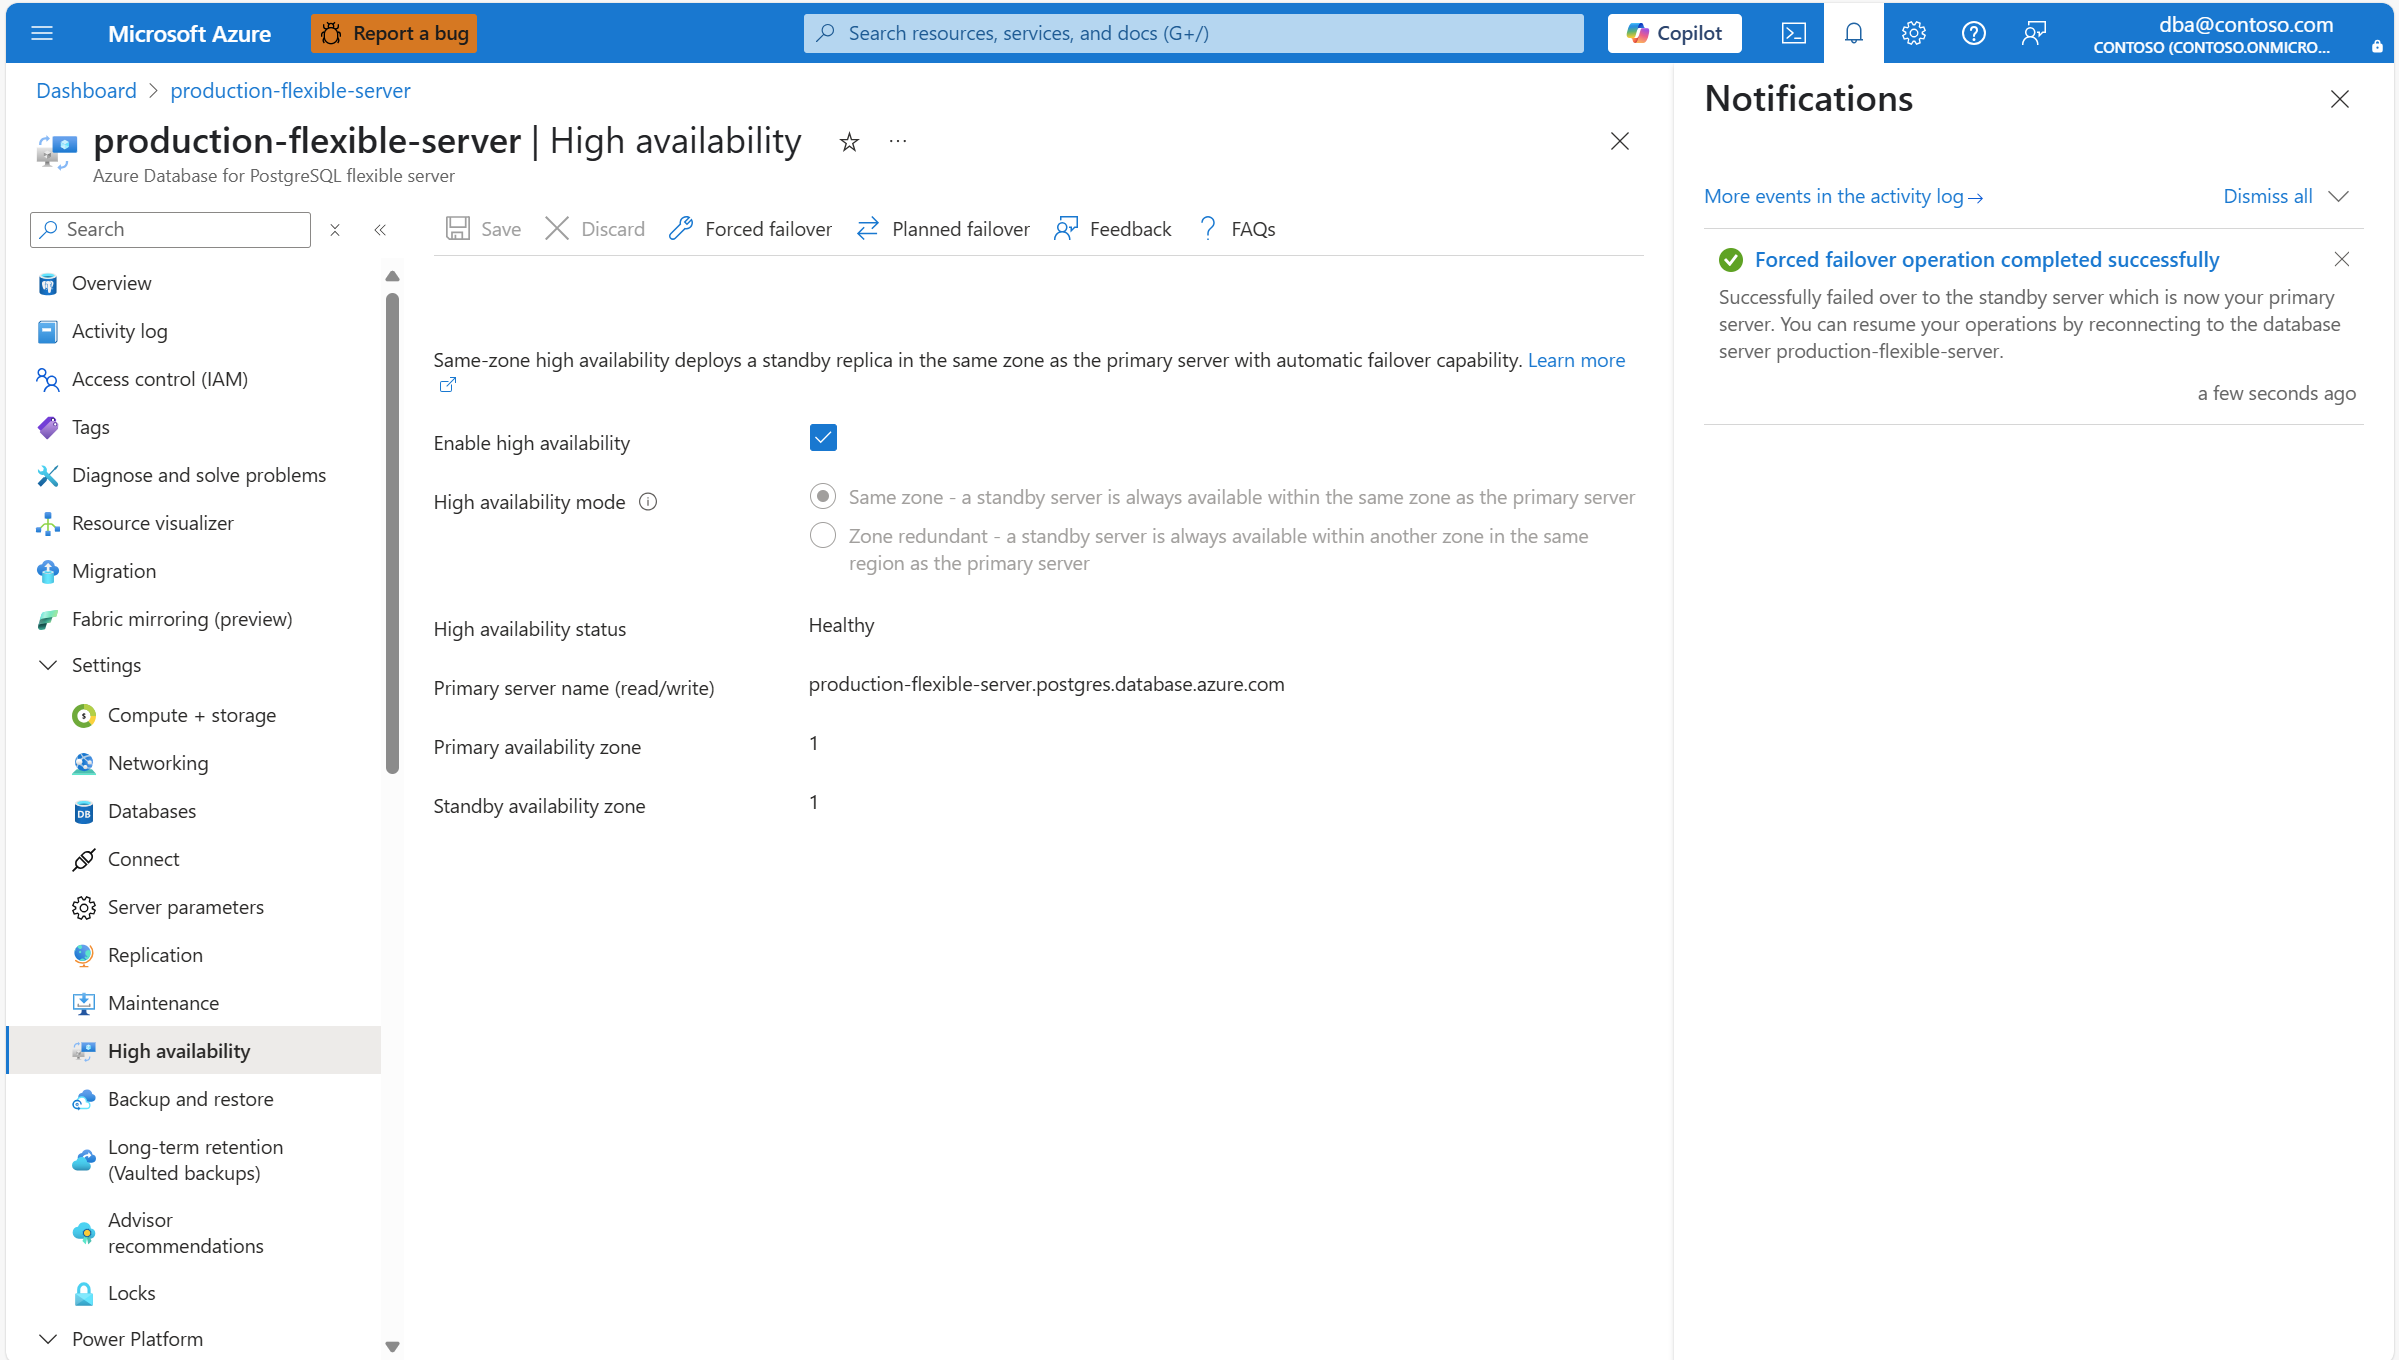Close the High availability blade
Viewport: 2399px width, 1360px height.
click(1620, 141)
